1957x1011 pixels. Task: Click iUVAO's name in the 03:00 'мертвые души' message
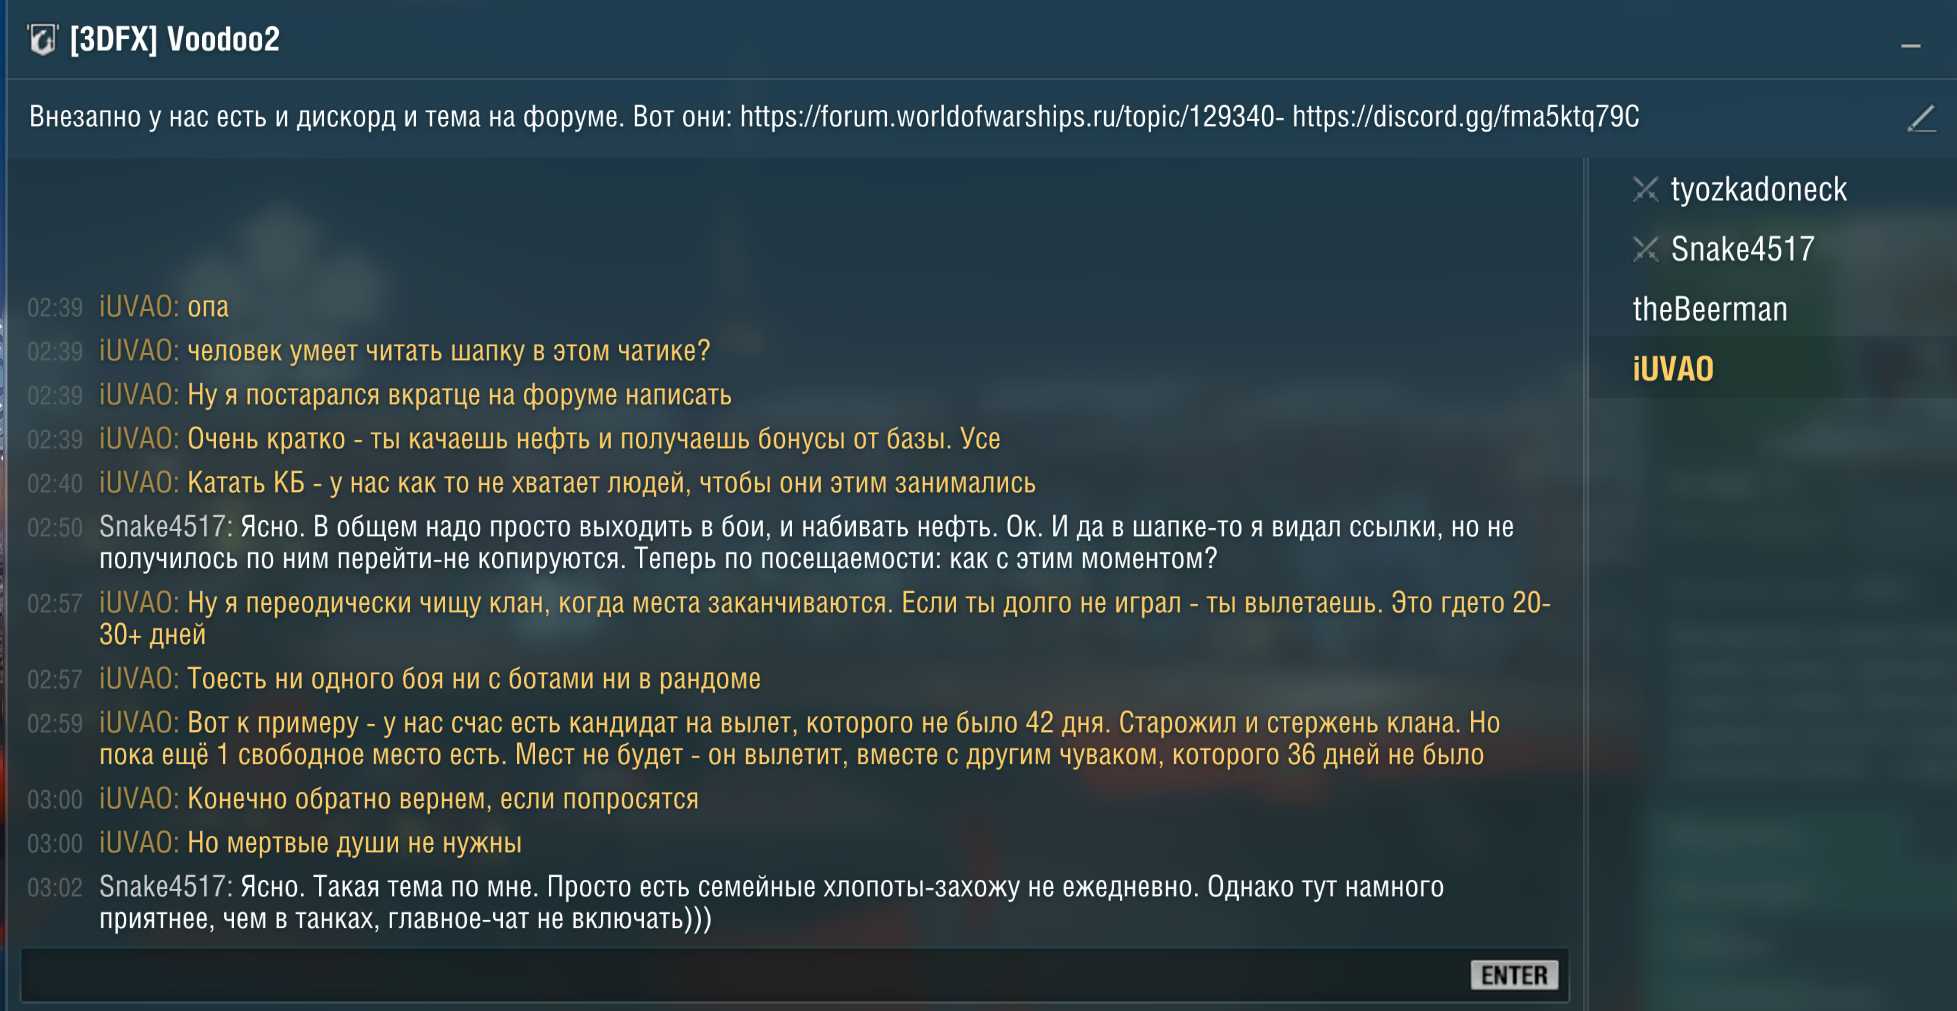139,843
